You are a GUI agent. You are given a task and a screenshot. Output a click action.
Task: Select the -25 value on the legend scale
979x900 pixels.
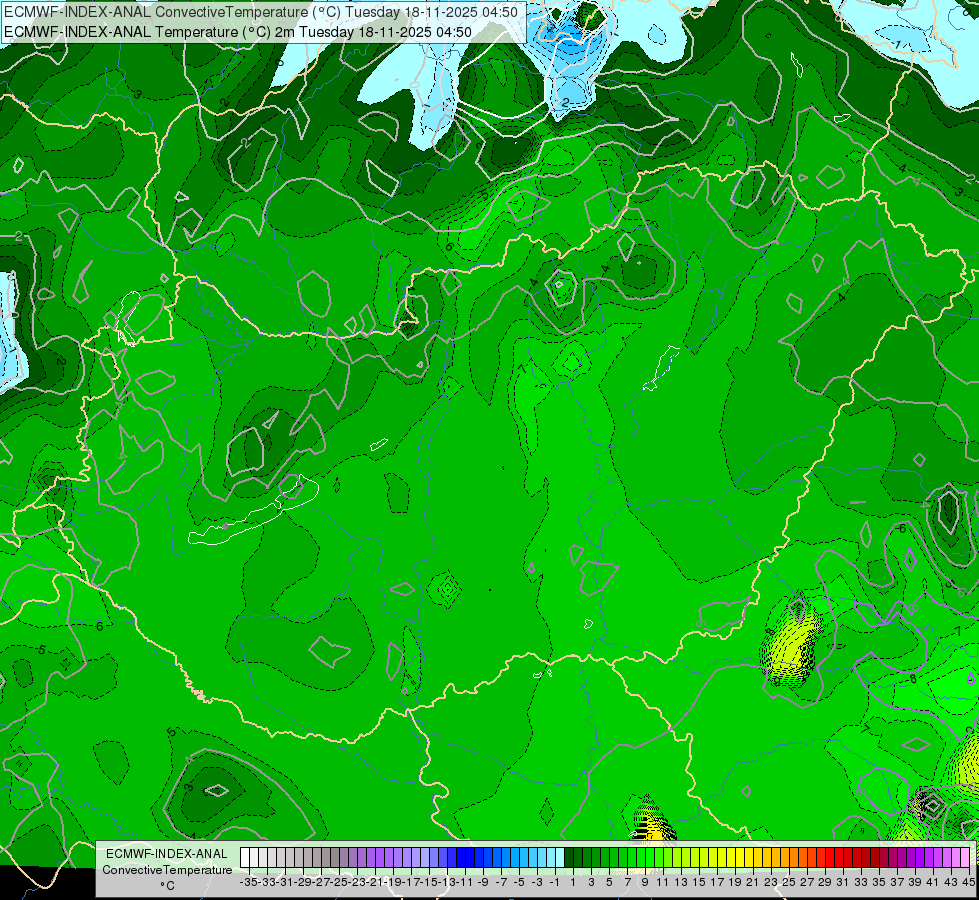338,882
